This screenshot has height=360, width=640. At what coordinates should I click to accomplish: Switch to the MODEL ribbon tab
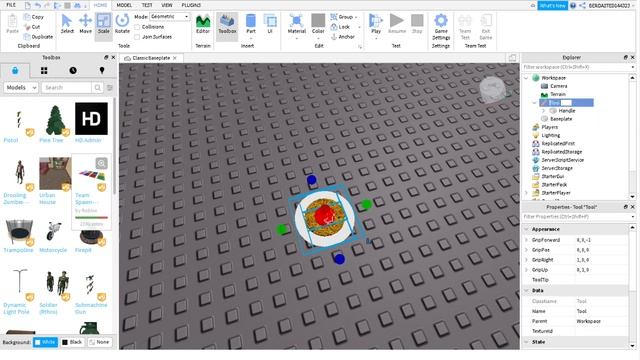click(x=124, y=5)
